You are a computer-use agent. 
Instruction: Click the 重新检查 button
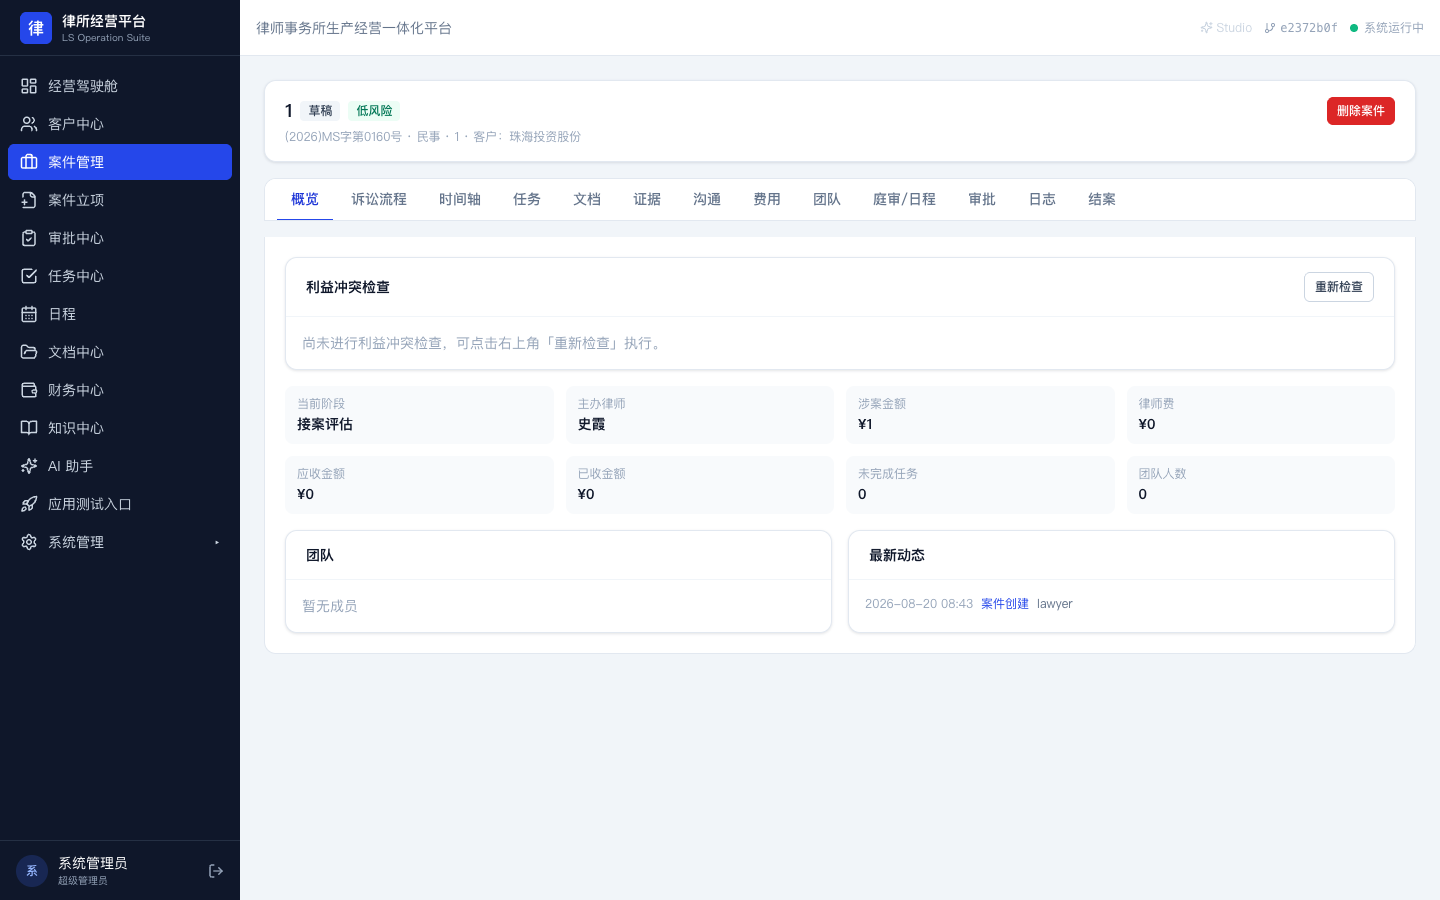click(1339, 287)
